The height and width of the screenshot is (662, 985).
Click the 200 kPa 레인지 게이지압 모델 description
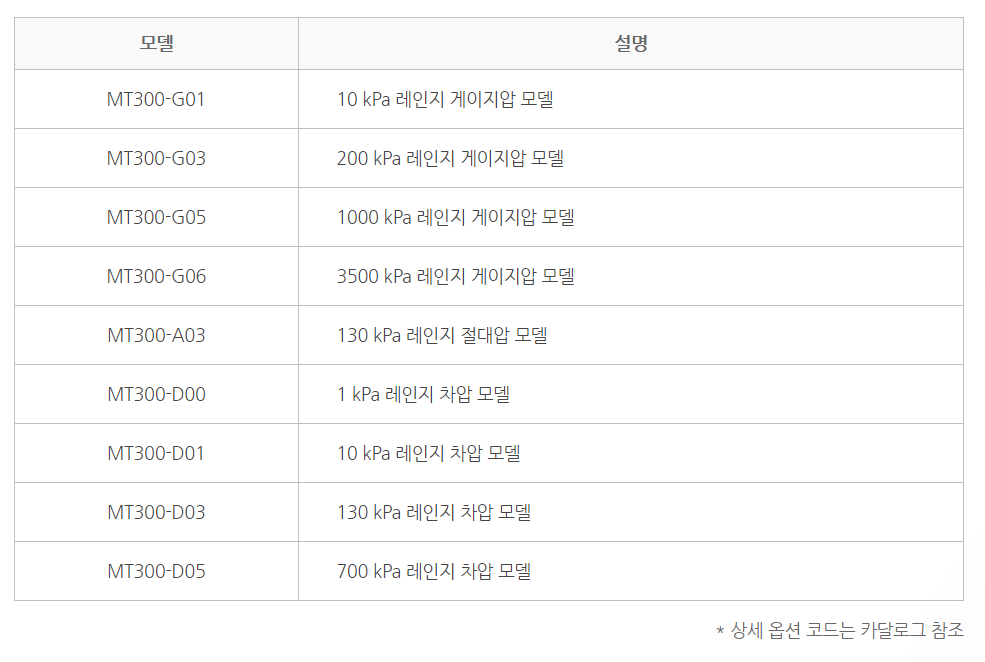coord(450,158)
